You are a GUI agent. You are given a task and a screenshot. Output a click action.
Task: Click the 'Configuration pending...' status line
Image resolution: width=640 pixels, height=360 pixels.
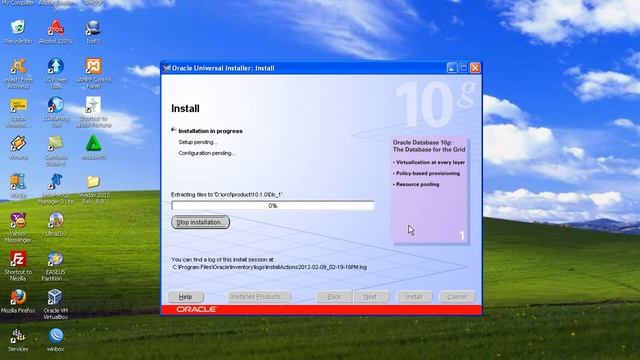tap(207, 153)
